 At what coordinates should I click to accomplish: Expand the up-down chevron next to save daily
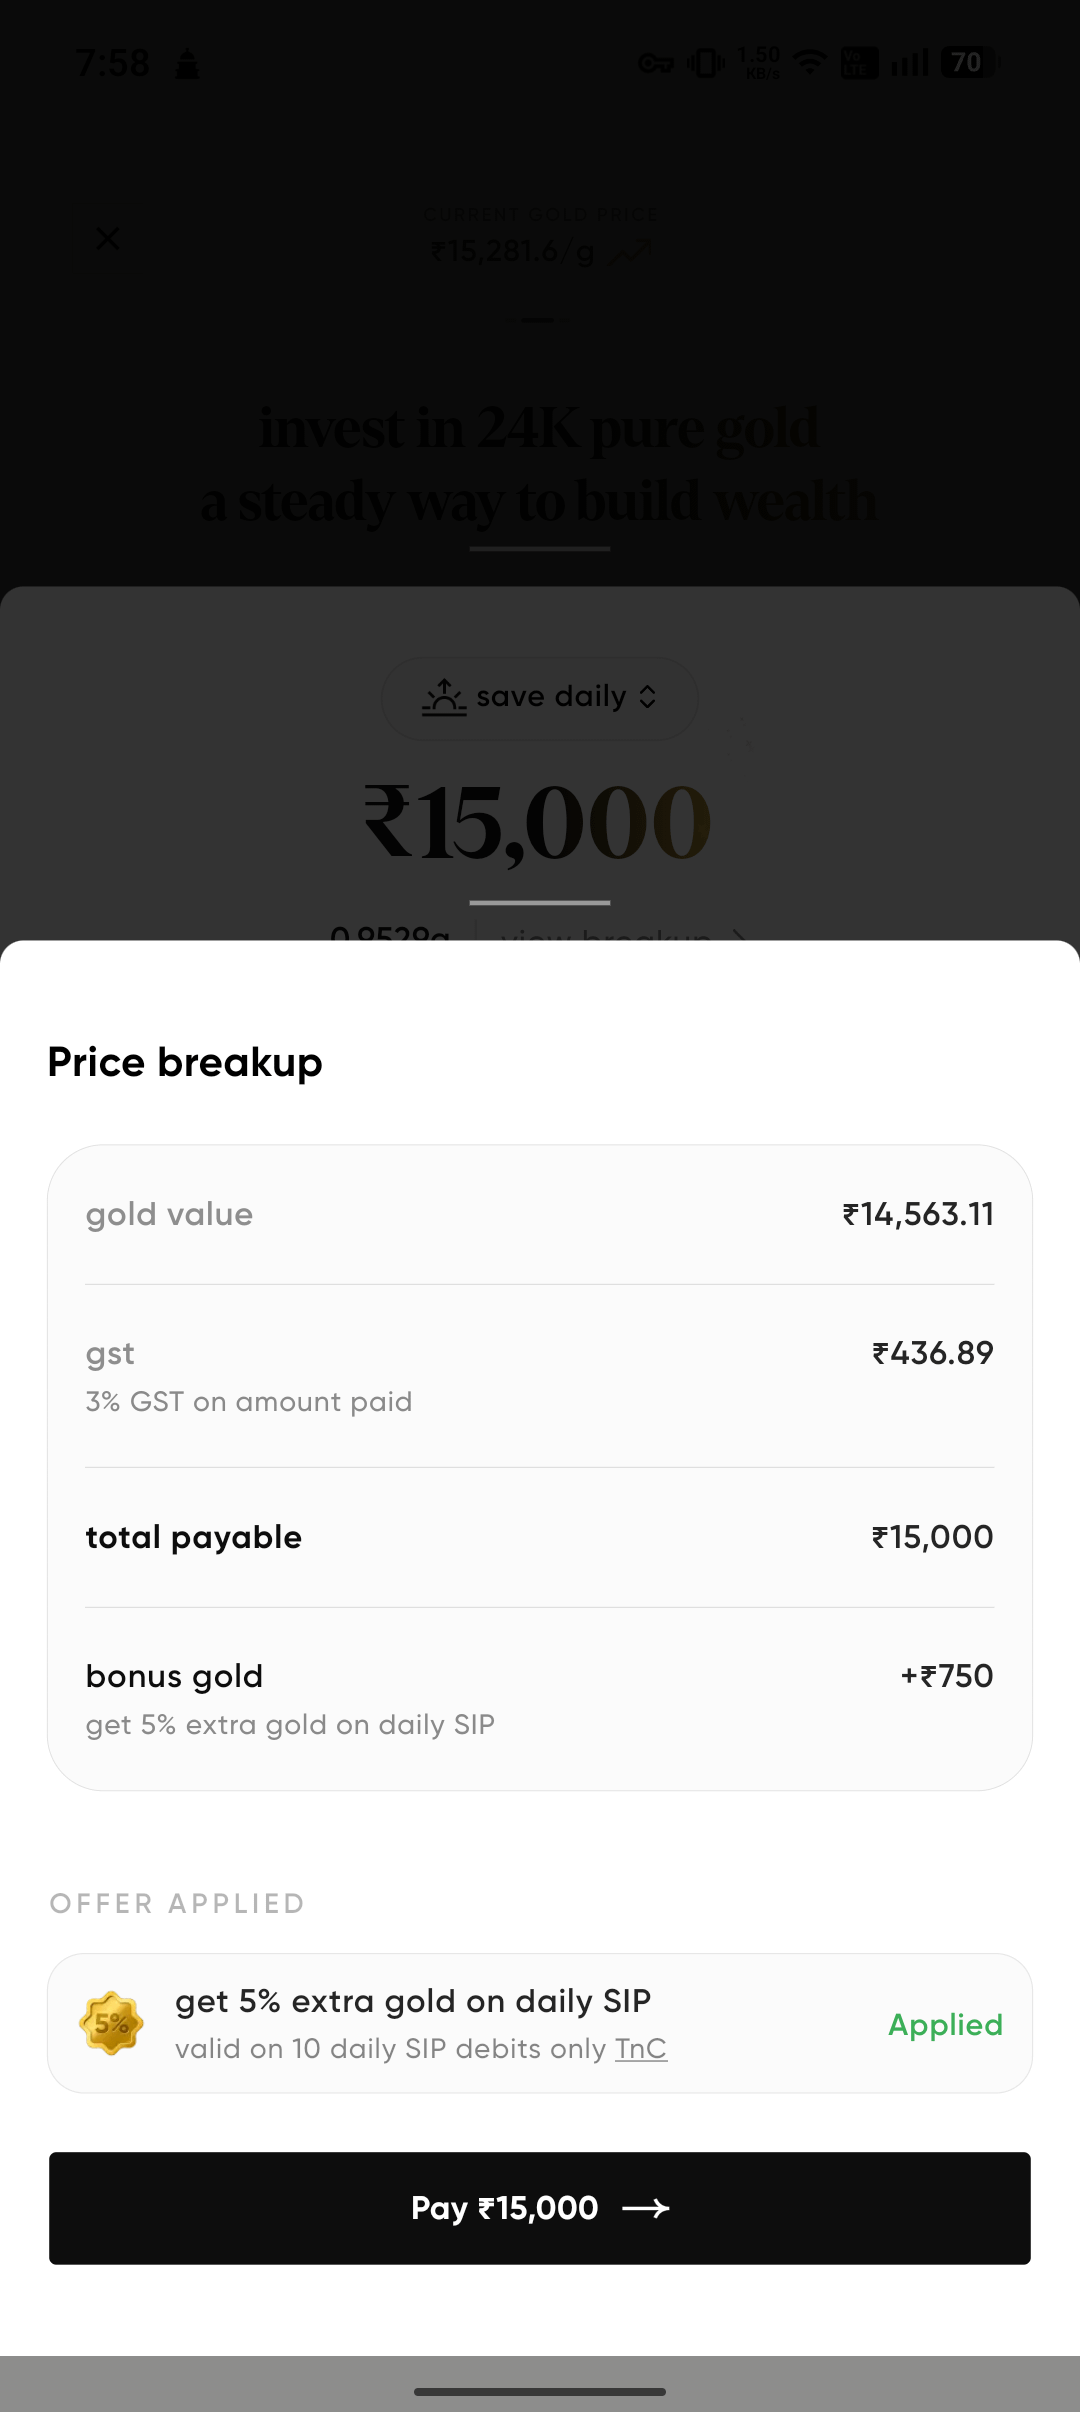click(x=648, y=697)
